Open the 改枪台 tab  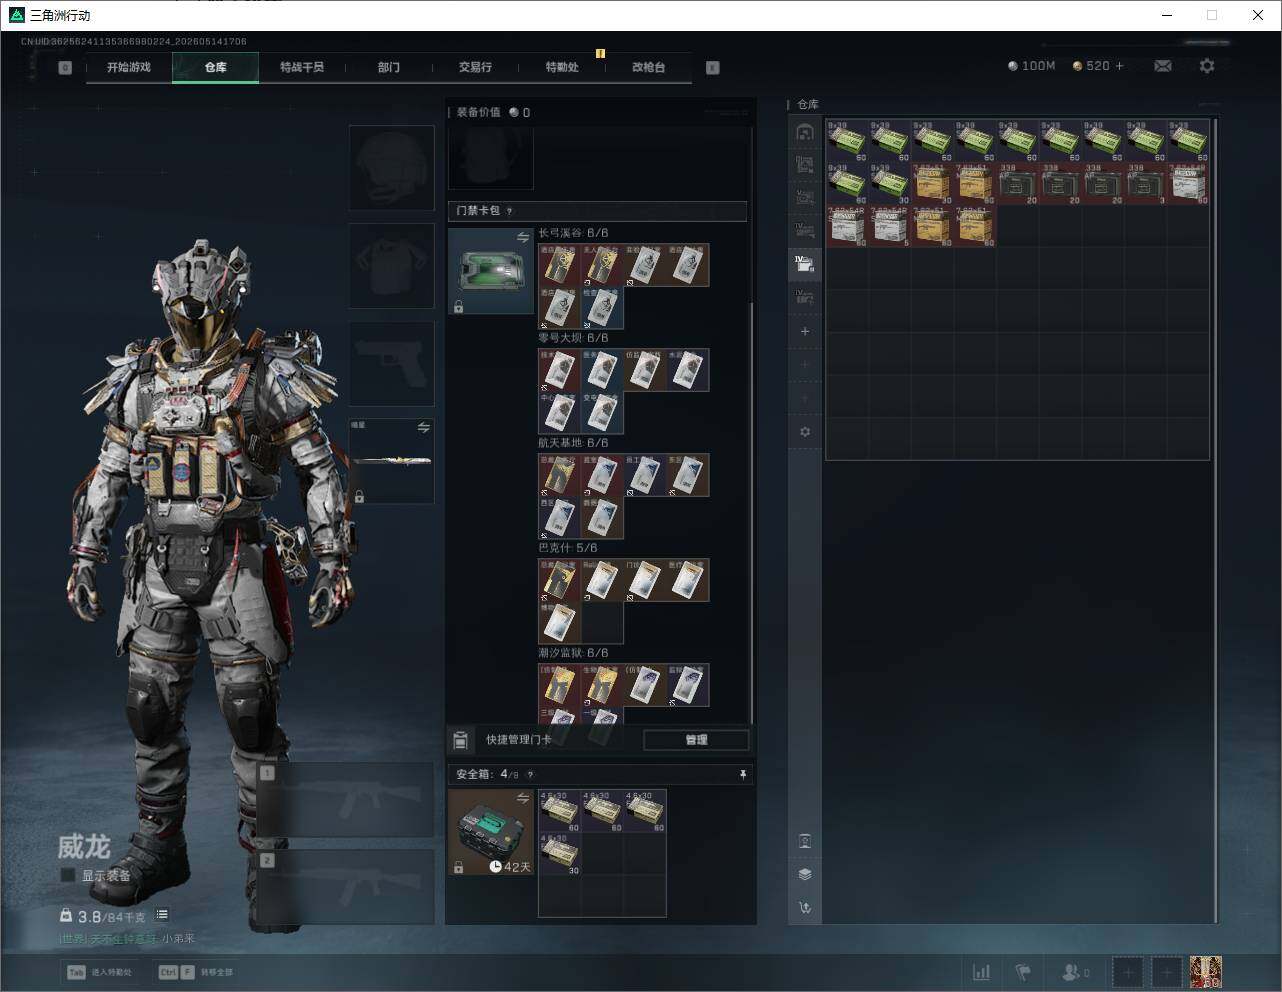tap(648, 67)
